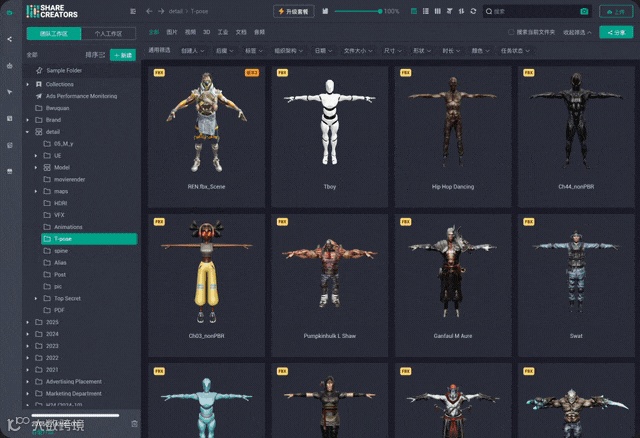Screen dimensions: 640x438
Task: Refresh the asset list
Action: [473, 11]
